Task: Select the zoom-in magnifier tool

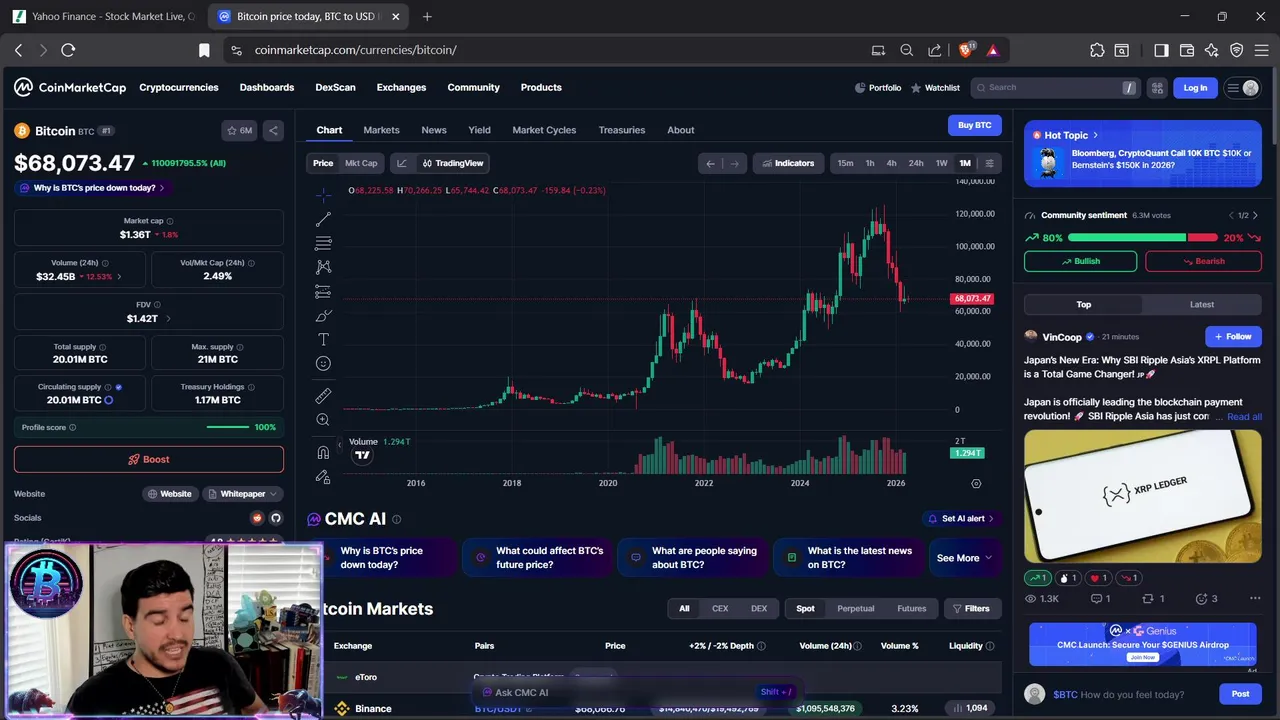Action: pyautogui.click(x=323, y=420)
